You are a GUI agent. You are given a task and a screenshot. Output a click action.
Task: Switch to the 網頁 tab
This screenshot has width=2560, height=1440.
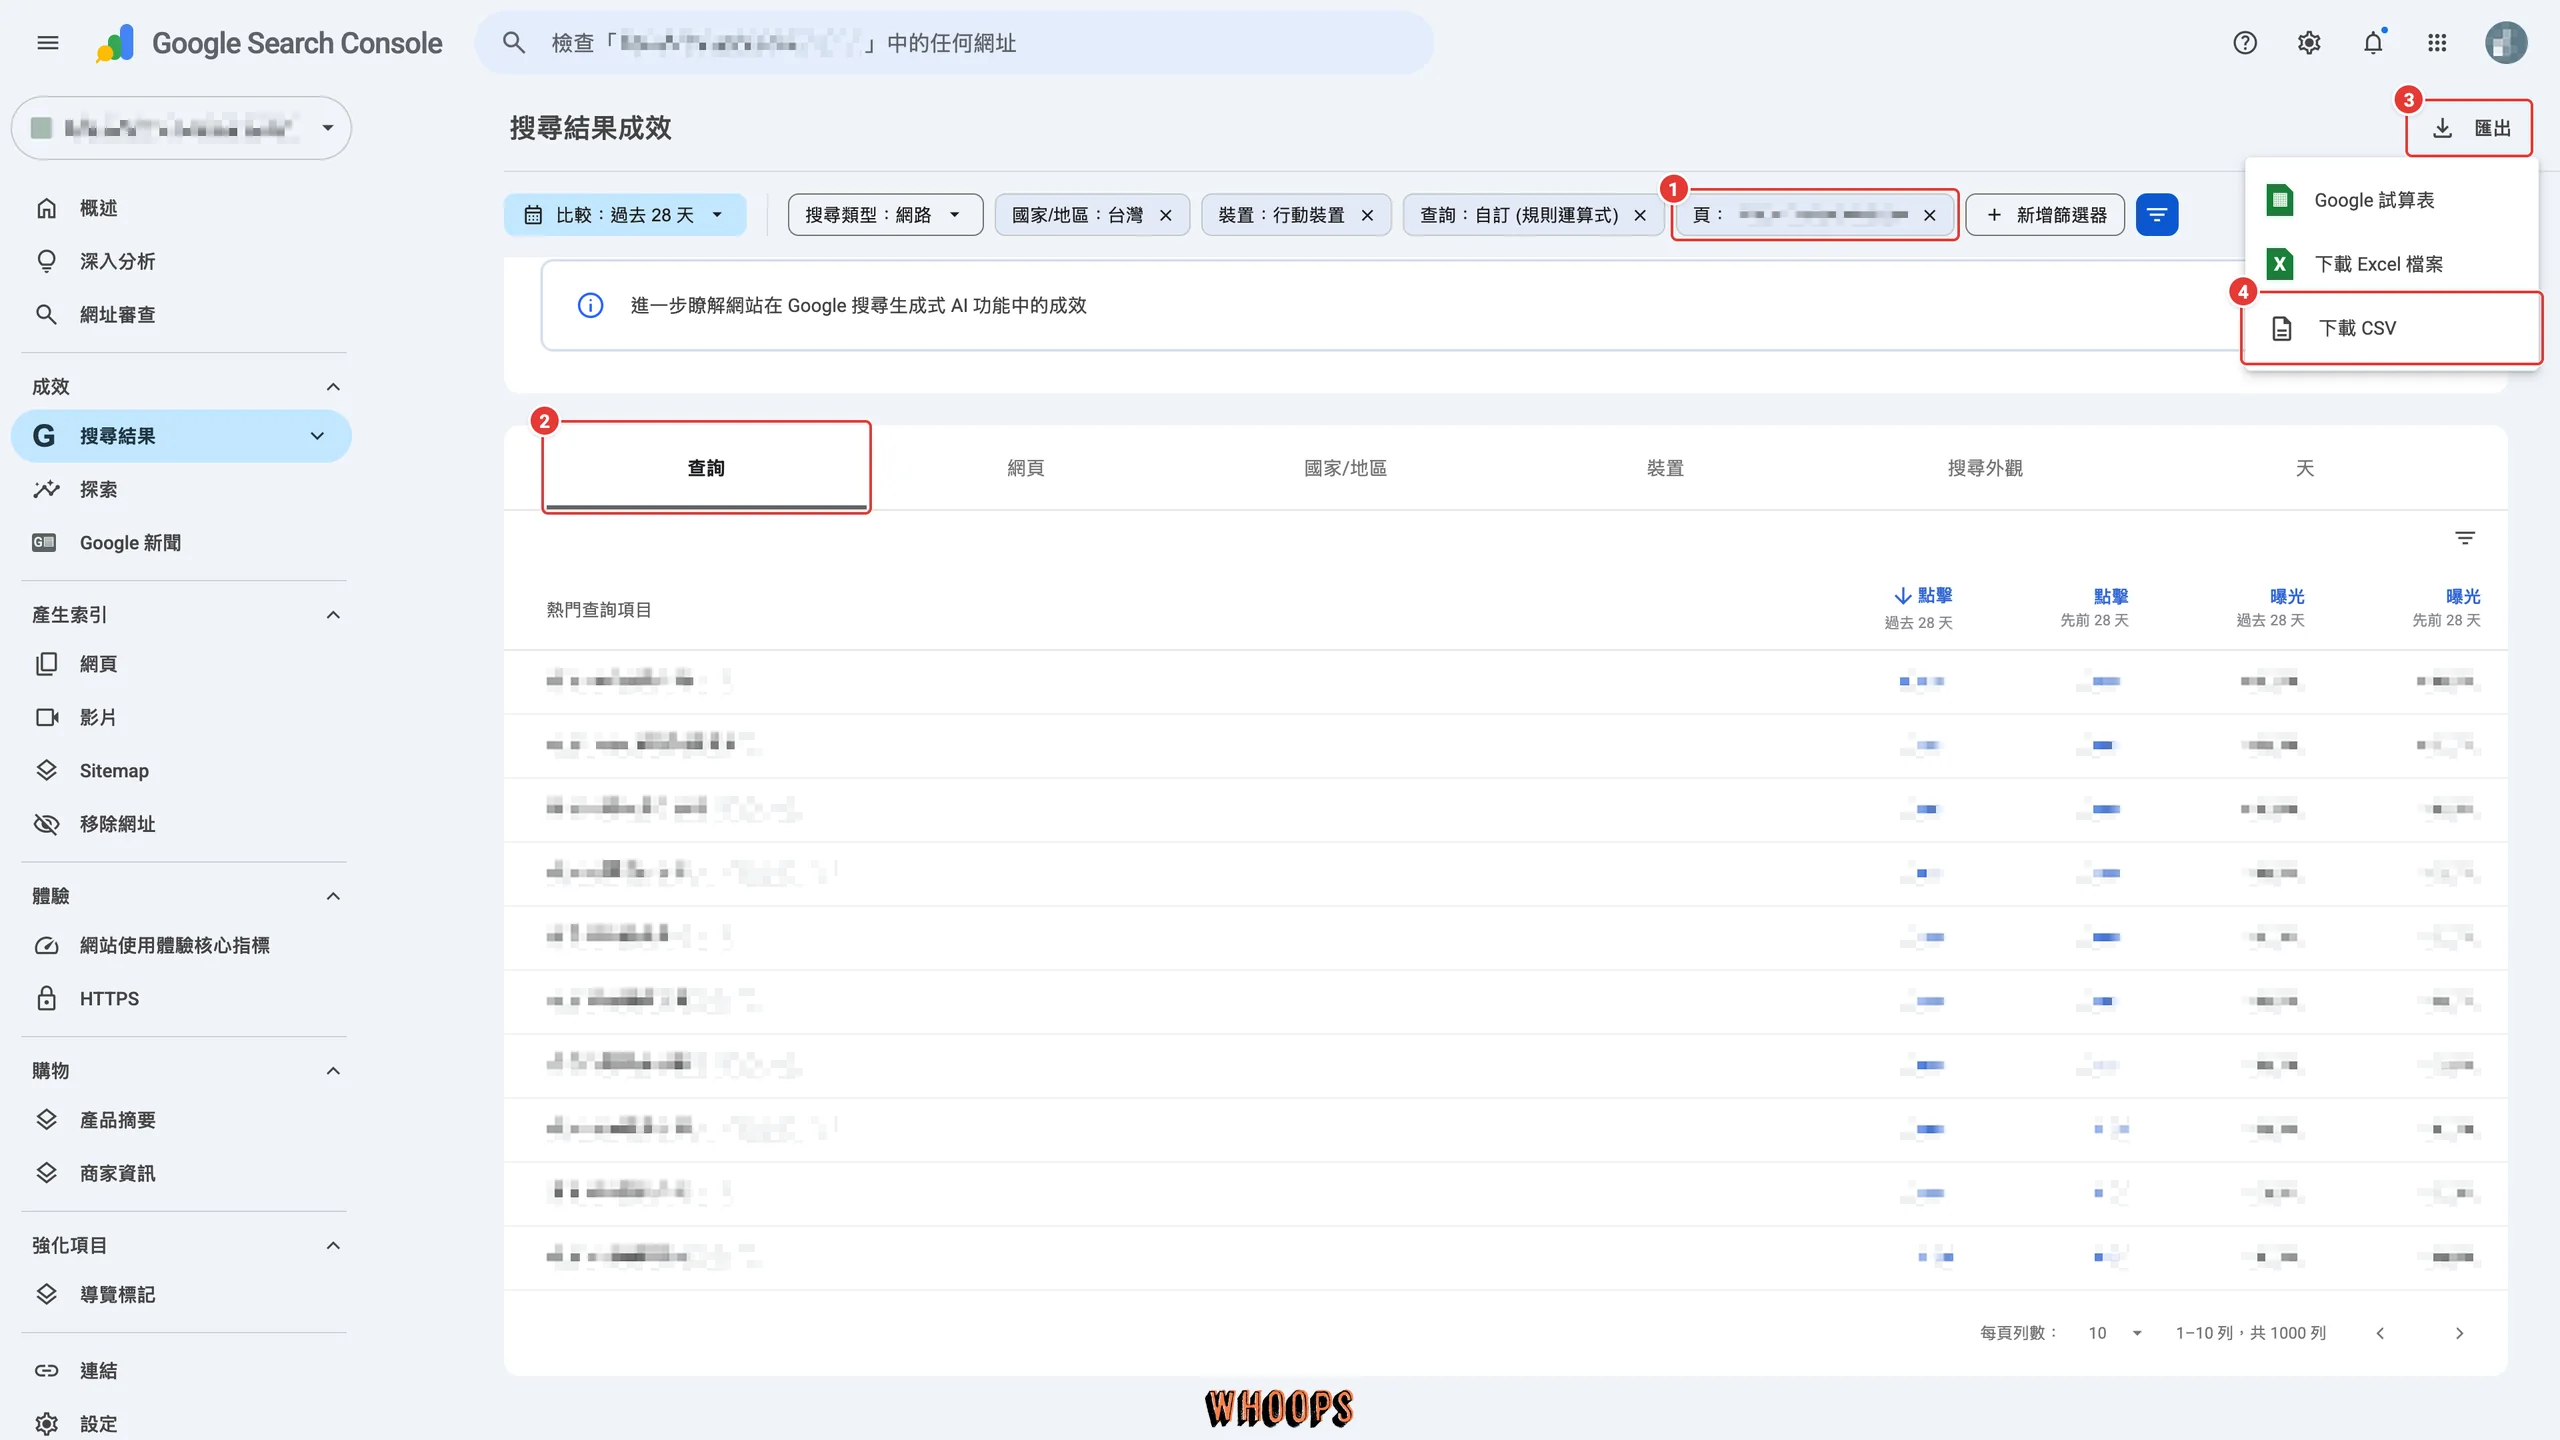click(x=1026, y=468)
